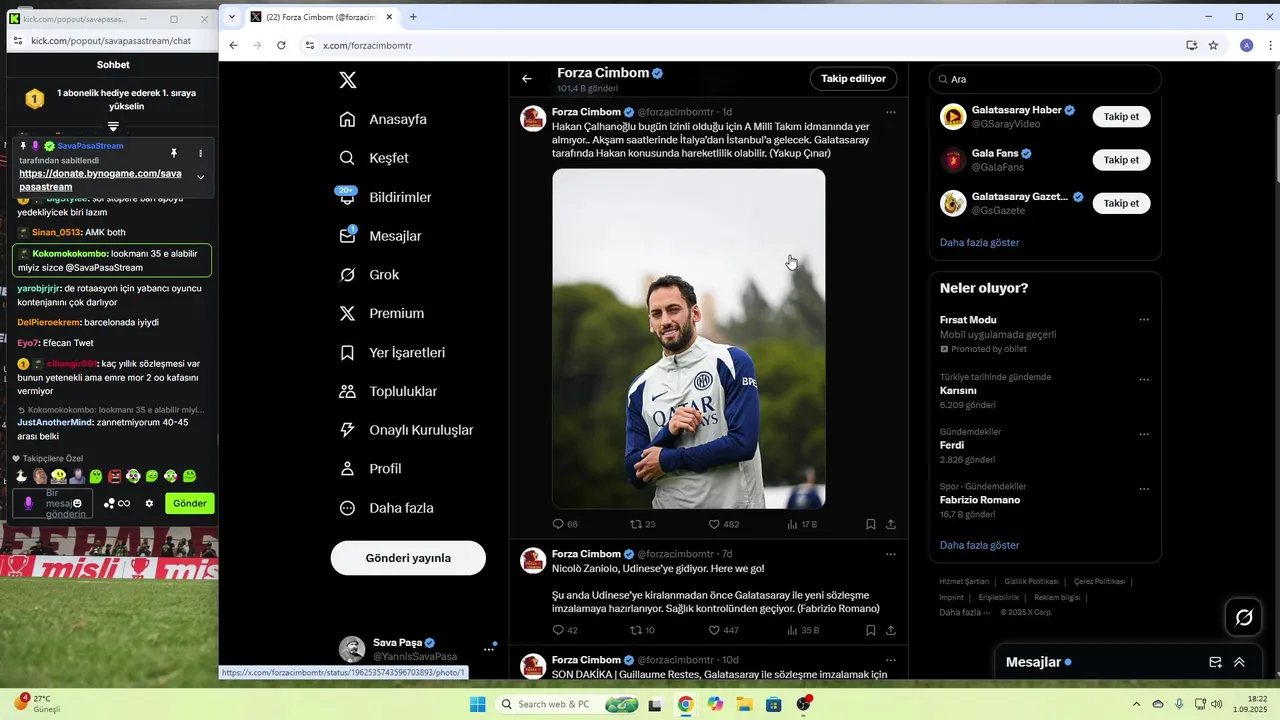Repost the Zaniolo post with 10 reposts
The width and height of the screenshot is (1280, 720).
(642, 630)
